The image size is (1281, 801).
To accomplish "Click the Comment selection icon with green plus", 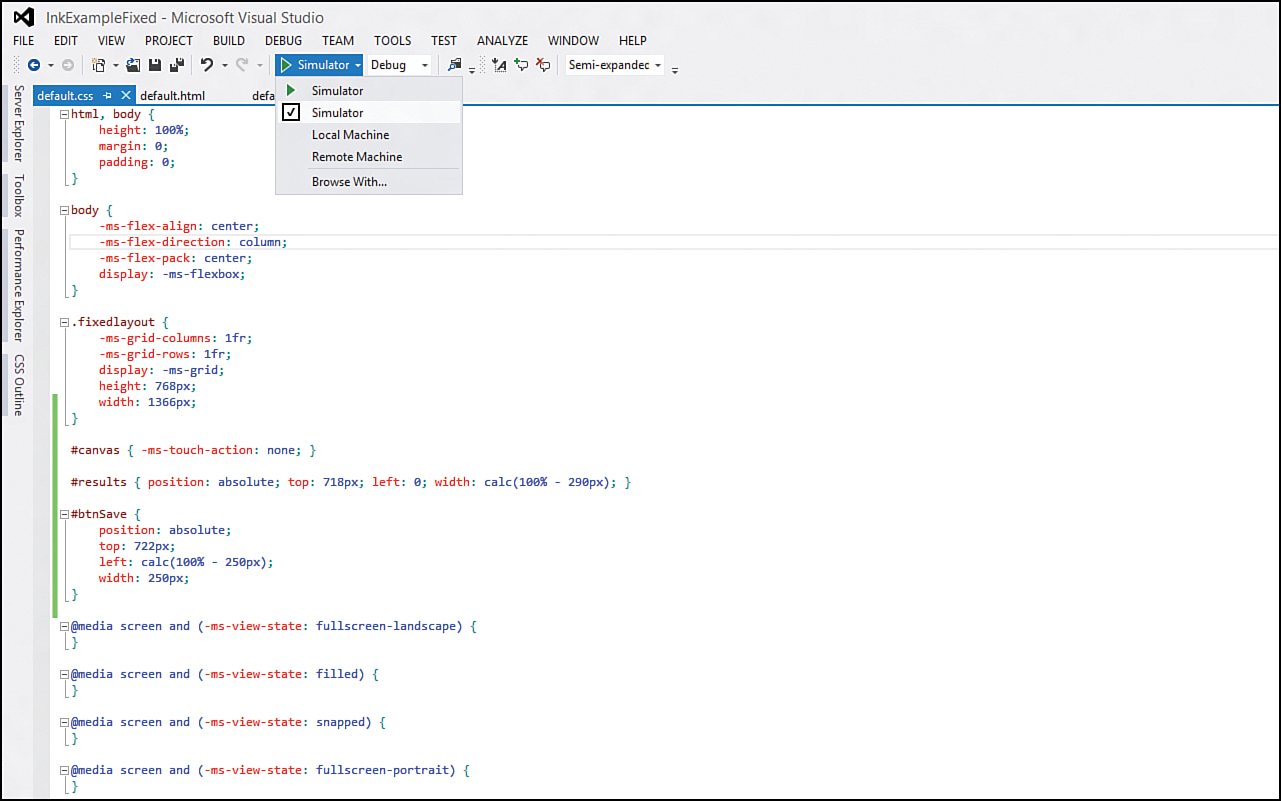I will pos(521,65).
